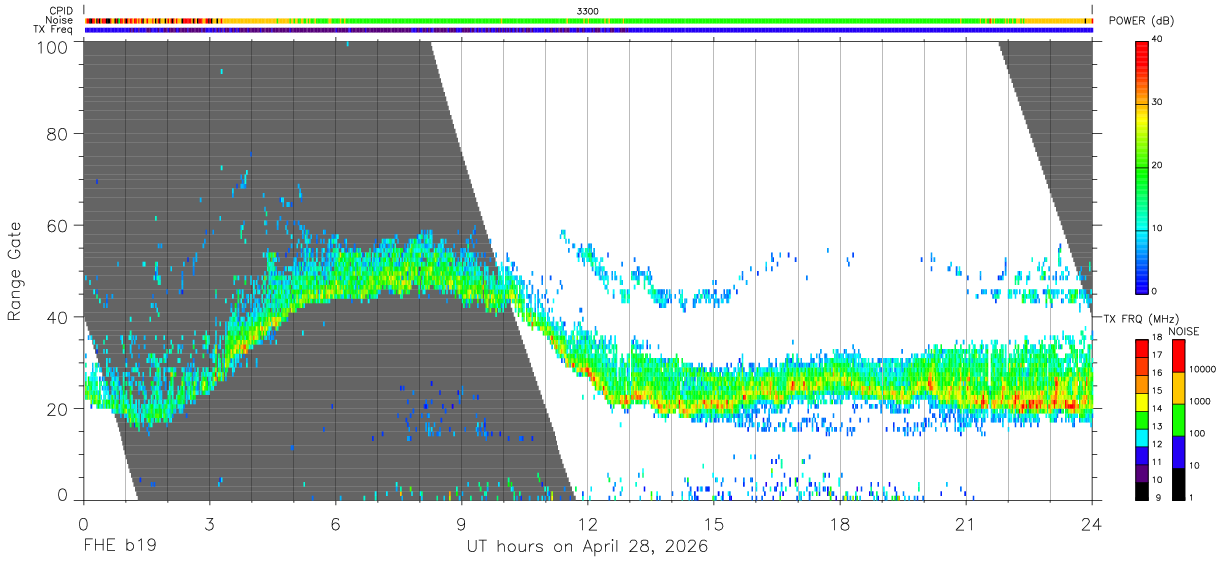Click the time axis tick label 6

(x=335, y=523)
